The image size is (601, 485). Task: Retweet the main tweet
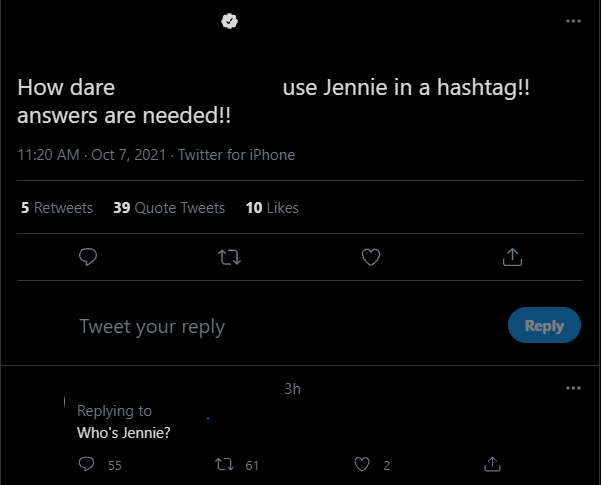(x=229, y=258)
